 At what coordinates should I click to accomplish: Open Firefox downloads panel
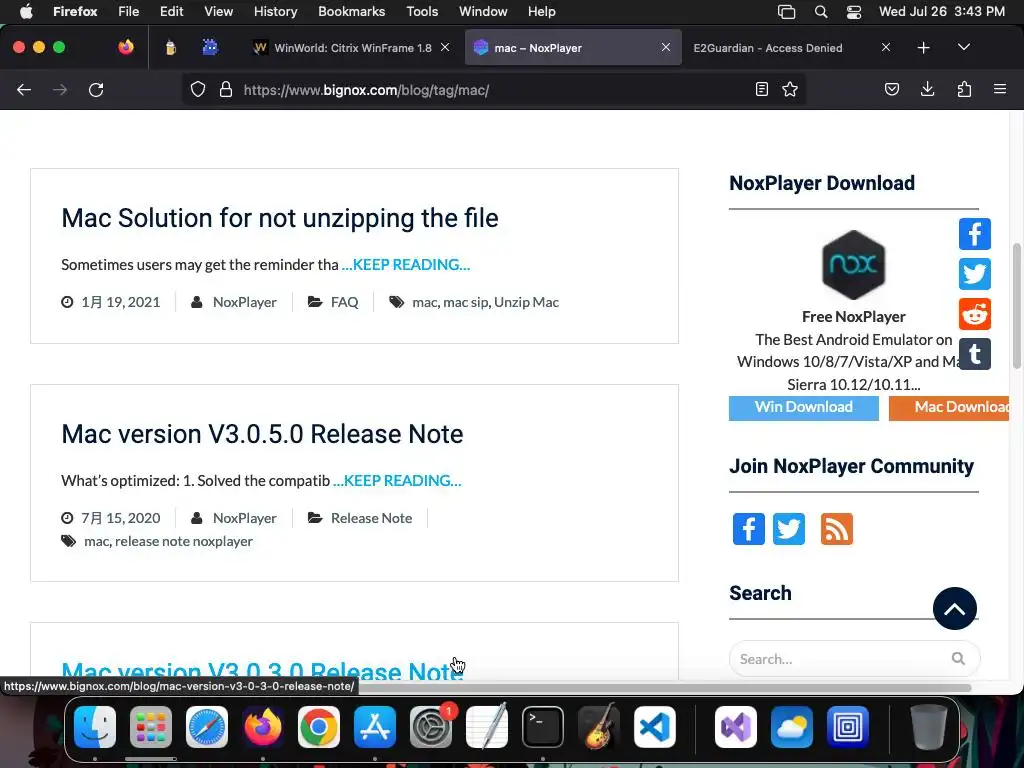927,89
